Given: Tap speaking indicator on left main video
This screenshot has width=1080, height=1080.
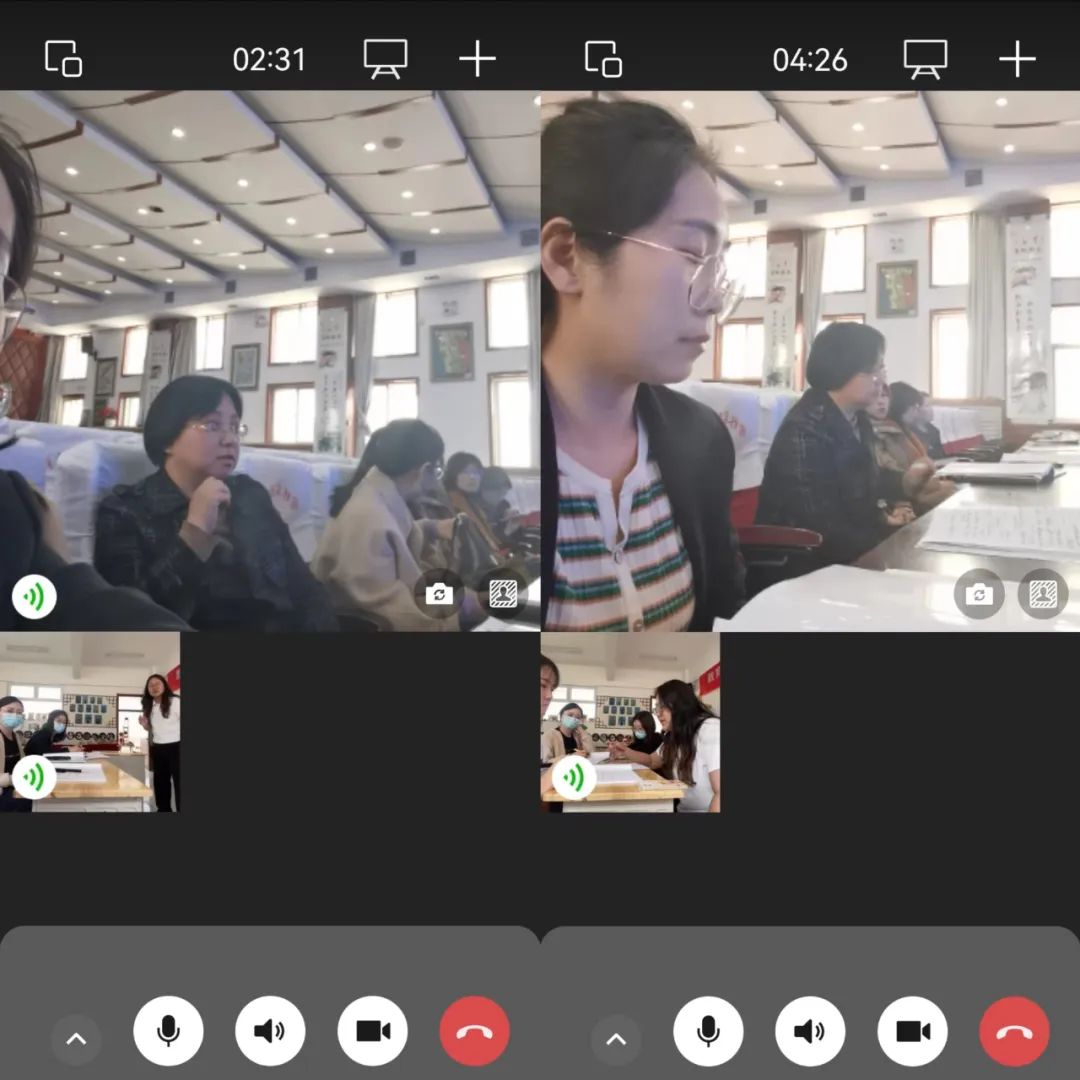Looking at the screenshot, I should point(34,596).
